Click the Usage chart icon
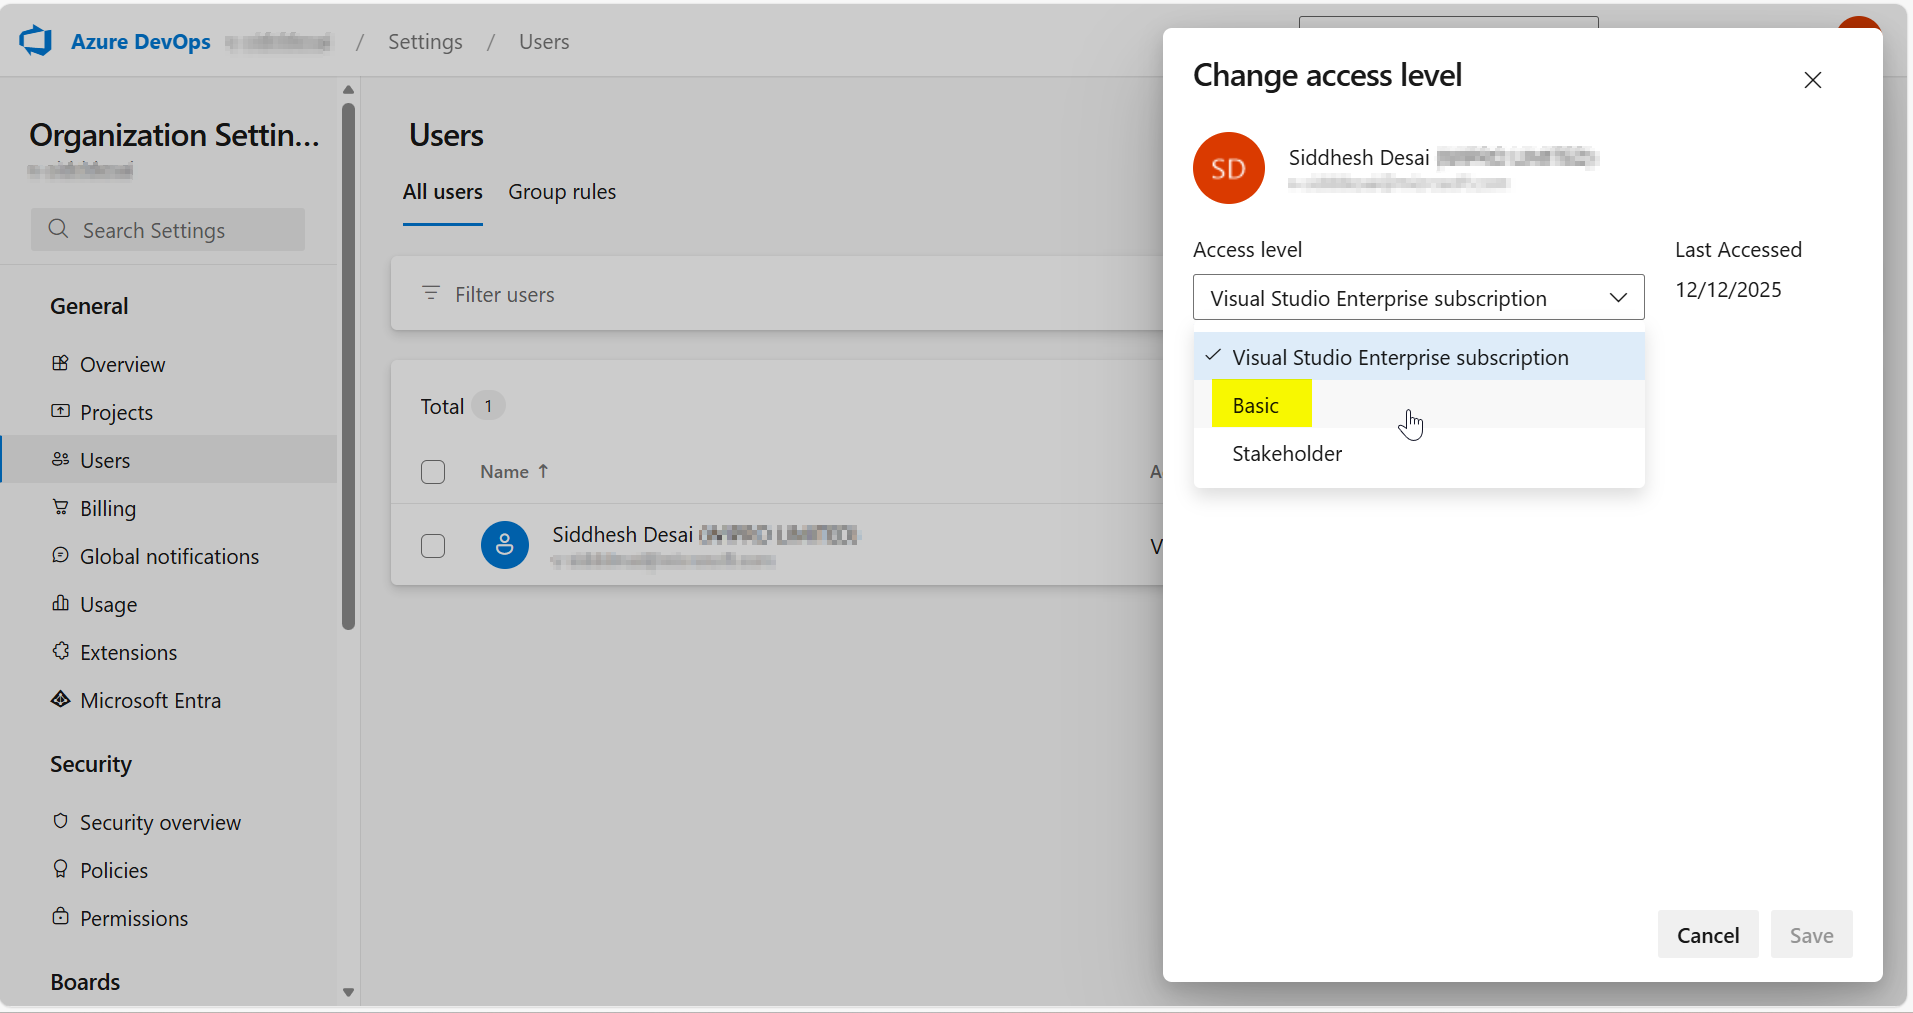Image resolution: width=1913 pixels, height=1013 pixels. [61, 603]
